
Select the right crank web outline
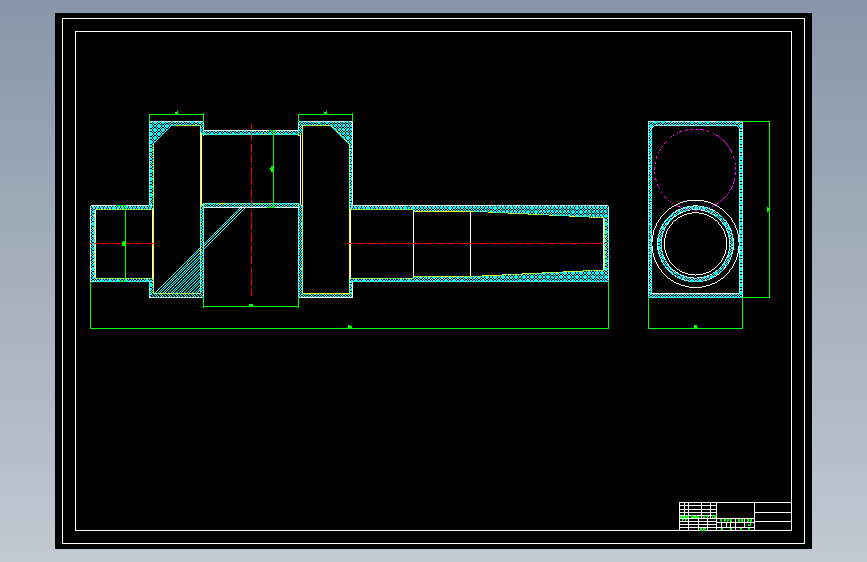pyautogui.click(x=326, y=209)
